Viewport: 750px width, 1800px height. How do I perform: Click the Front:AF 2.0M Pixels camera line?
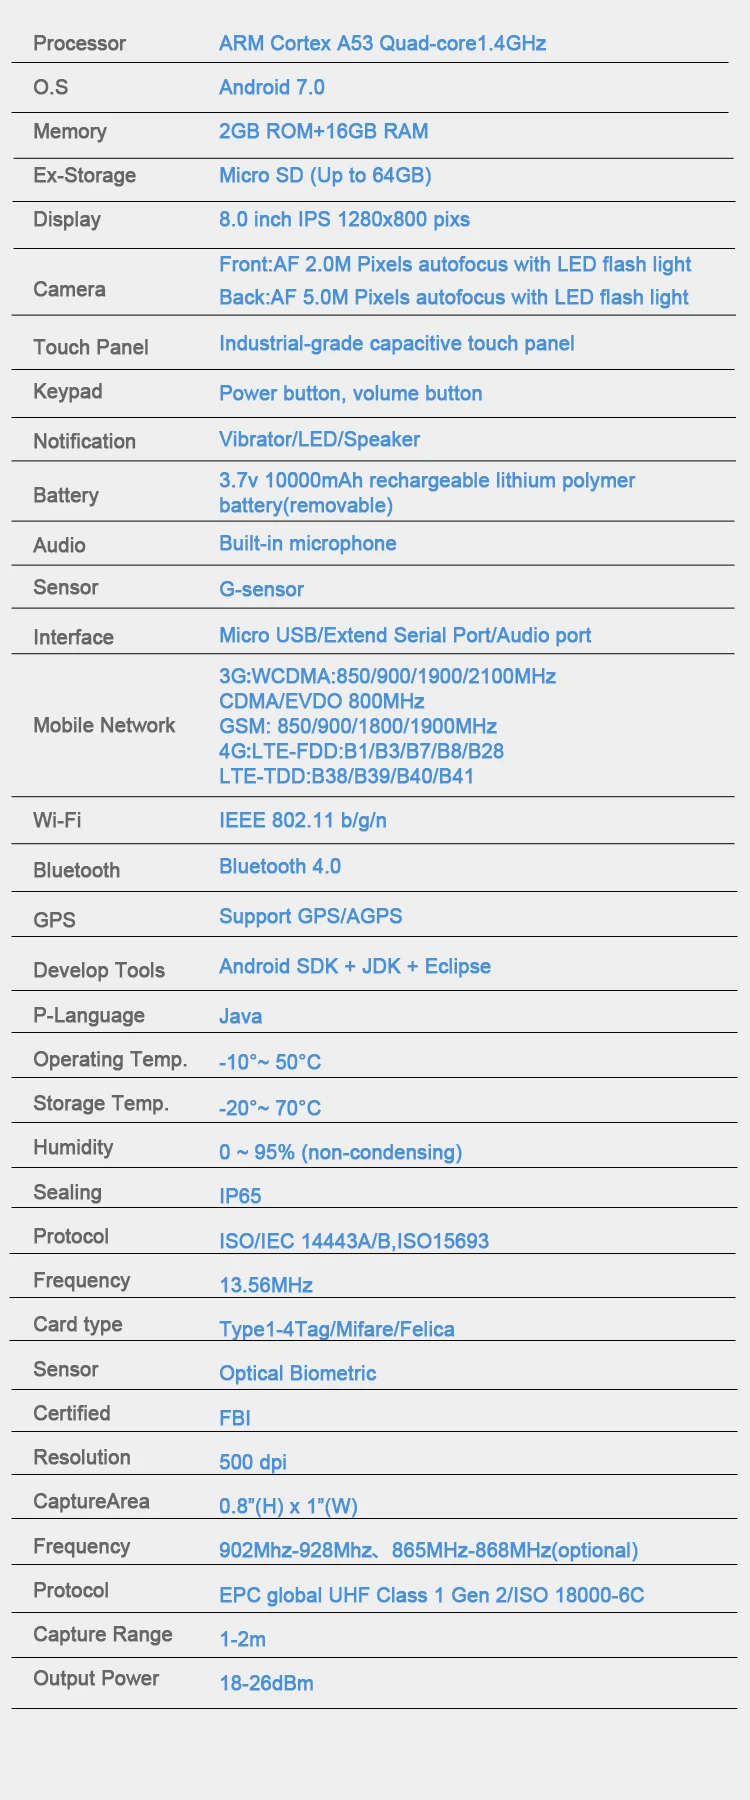(x=455, y=264)
